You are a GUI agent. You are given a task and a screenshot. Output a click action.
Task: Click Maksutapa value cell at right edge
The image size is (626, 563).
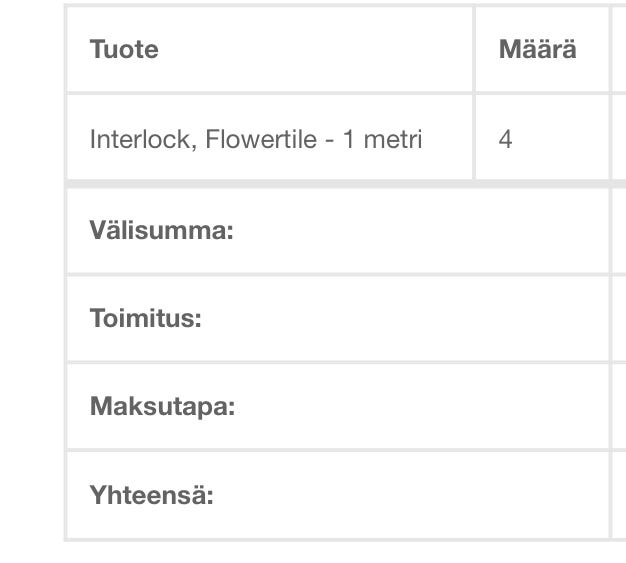tap(619, 407)
